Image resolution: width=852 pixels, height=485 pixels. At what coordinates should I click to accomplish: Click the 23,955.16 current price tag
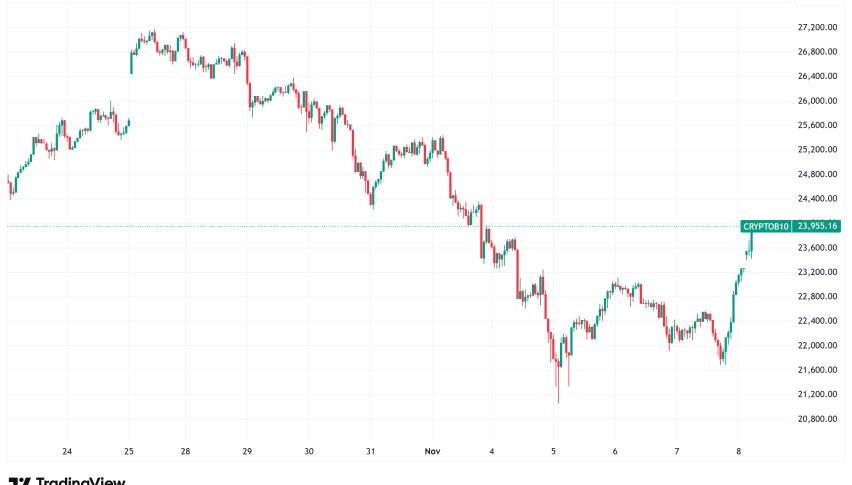815,227
